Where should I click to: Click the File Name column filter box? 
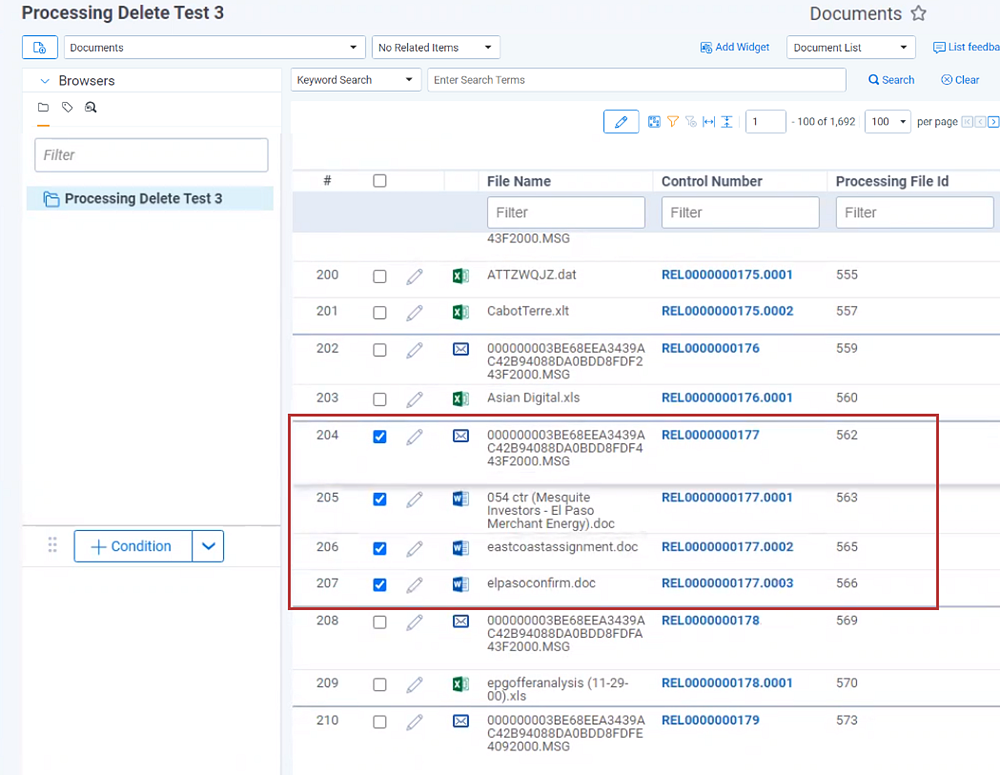(x=566, y=212)
